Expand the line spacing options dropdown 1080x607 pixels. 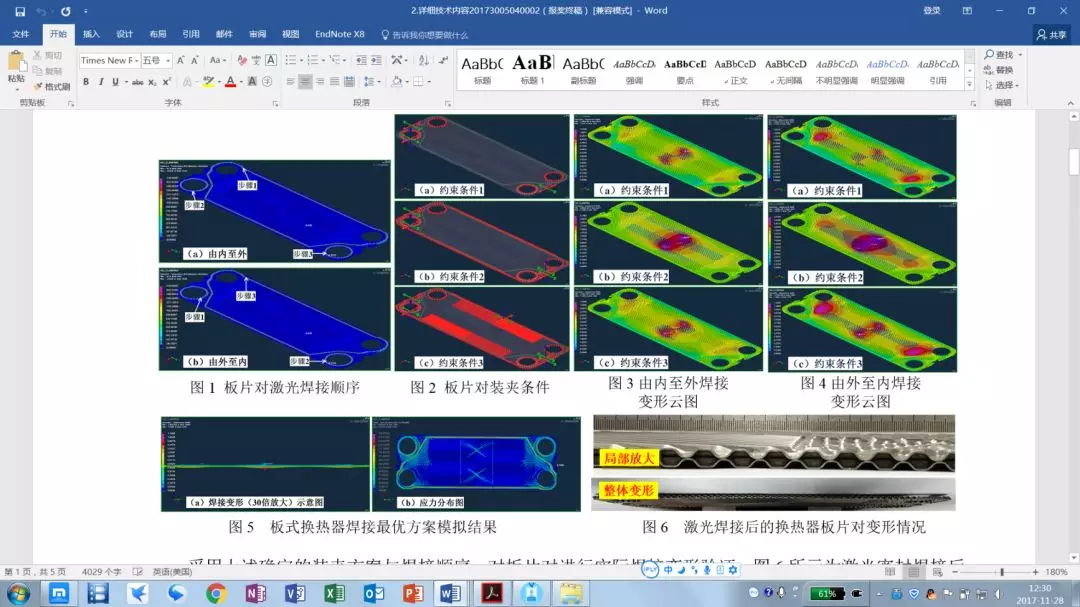tap(379, 80)
